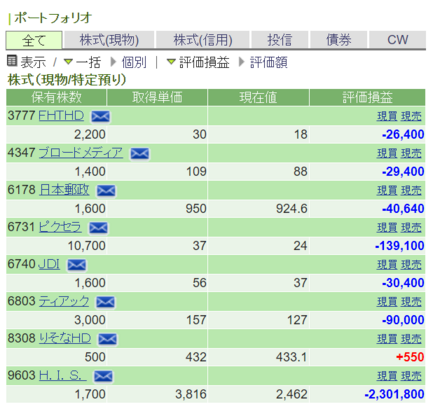The image size is (440, 416).
Task: Open the ピクセラ stock link
Action: click(60, 227)
